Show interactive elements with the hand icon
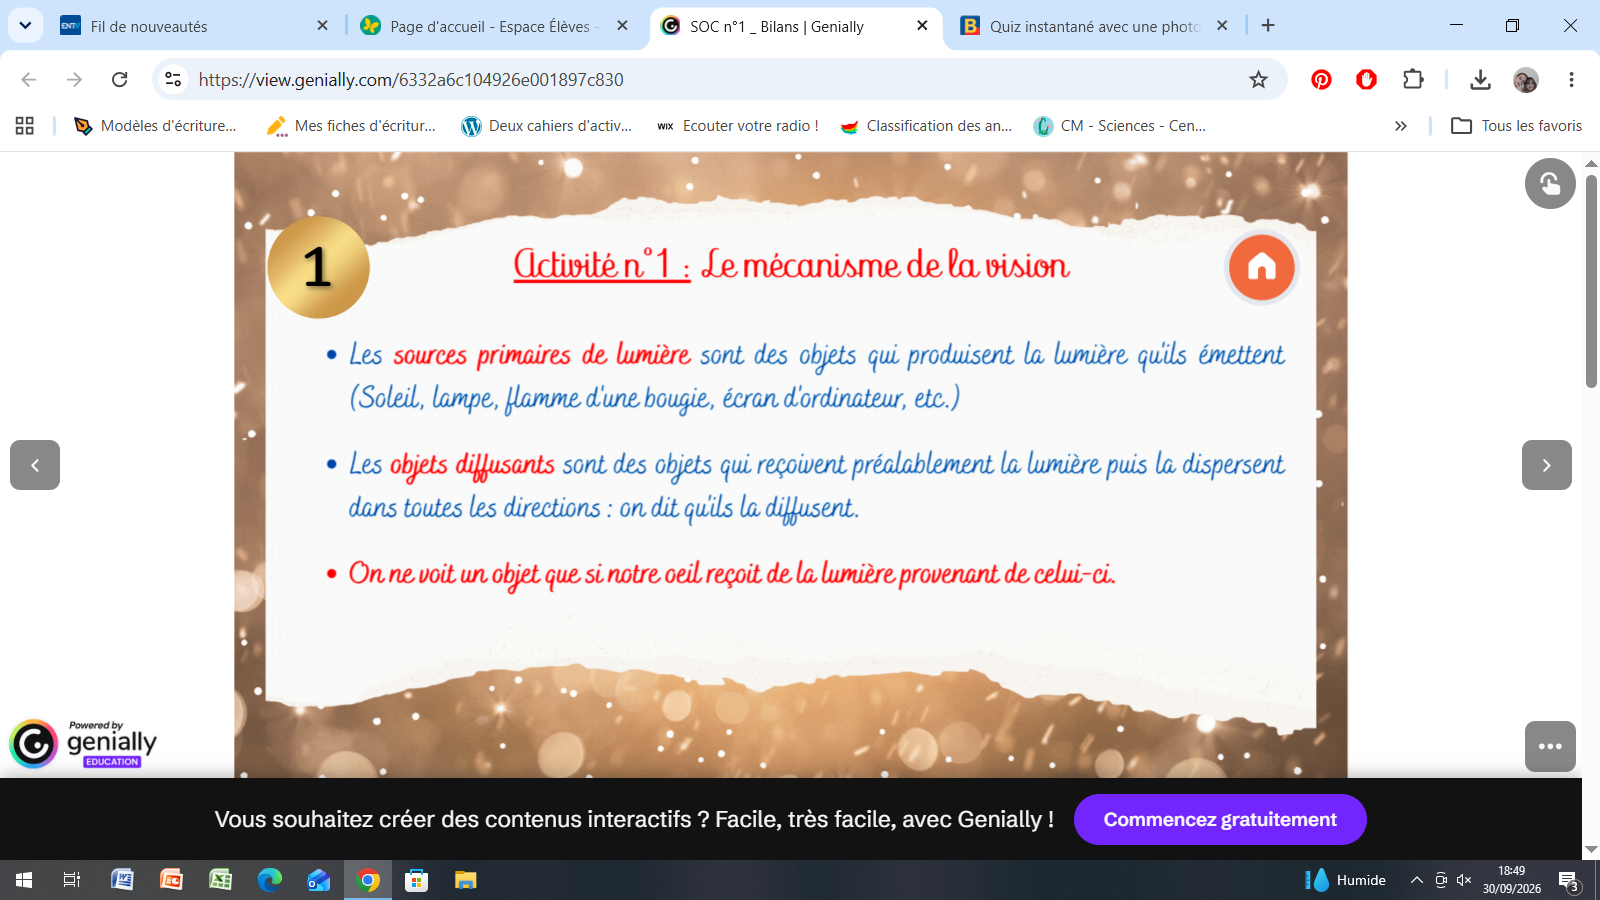Image resolution: width=1600 pixels, height=900 pixels. 1550,184
